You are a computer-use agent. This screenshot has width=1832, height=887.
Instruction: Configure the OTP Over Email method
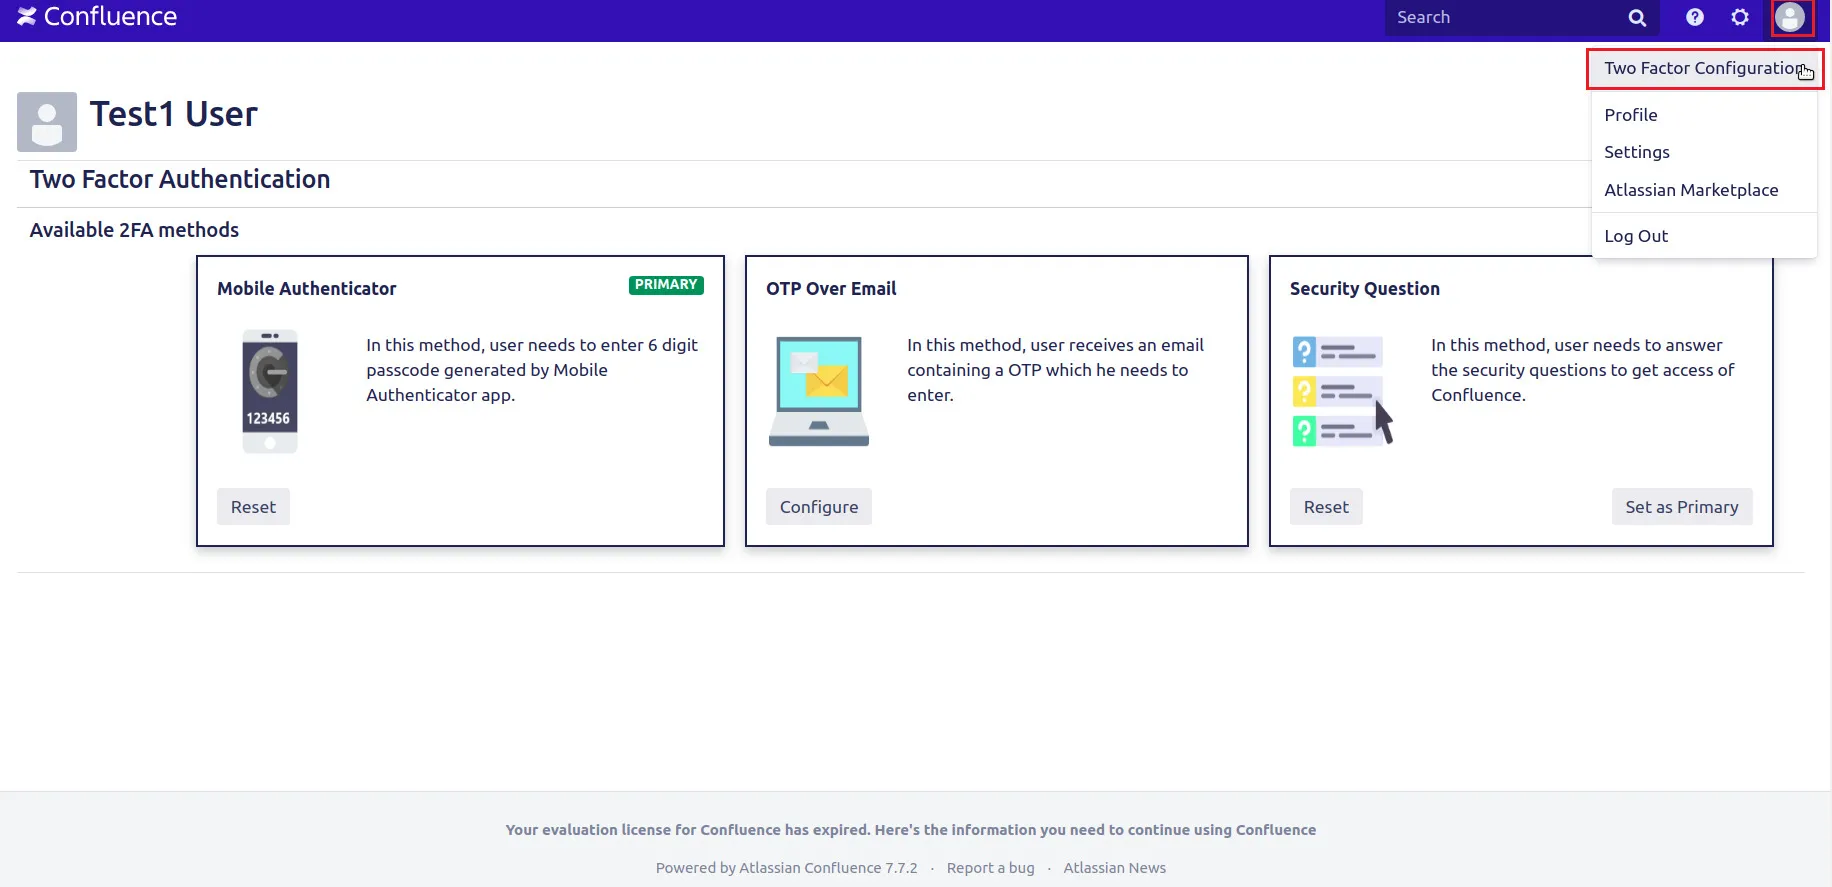(819, 507)
